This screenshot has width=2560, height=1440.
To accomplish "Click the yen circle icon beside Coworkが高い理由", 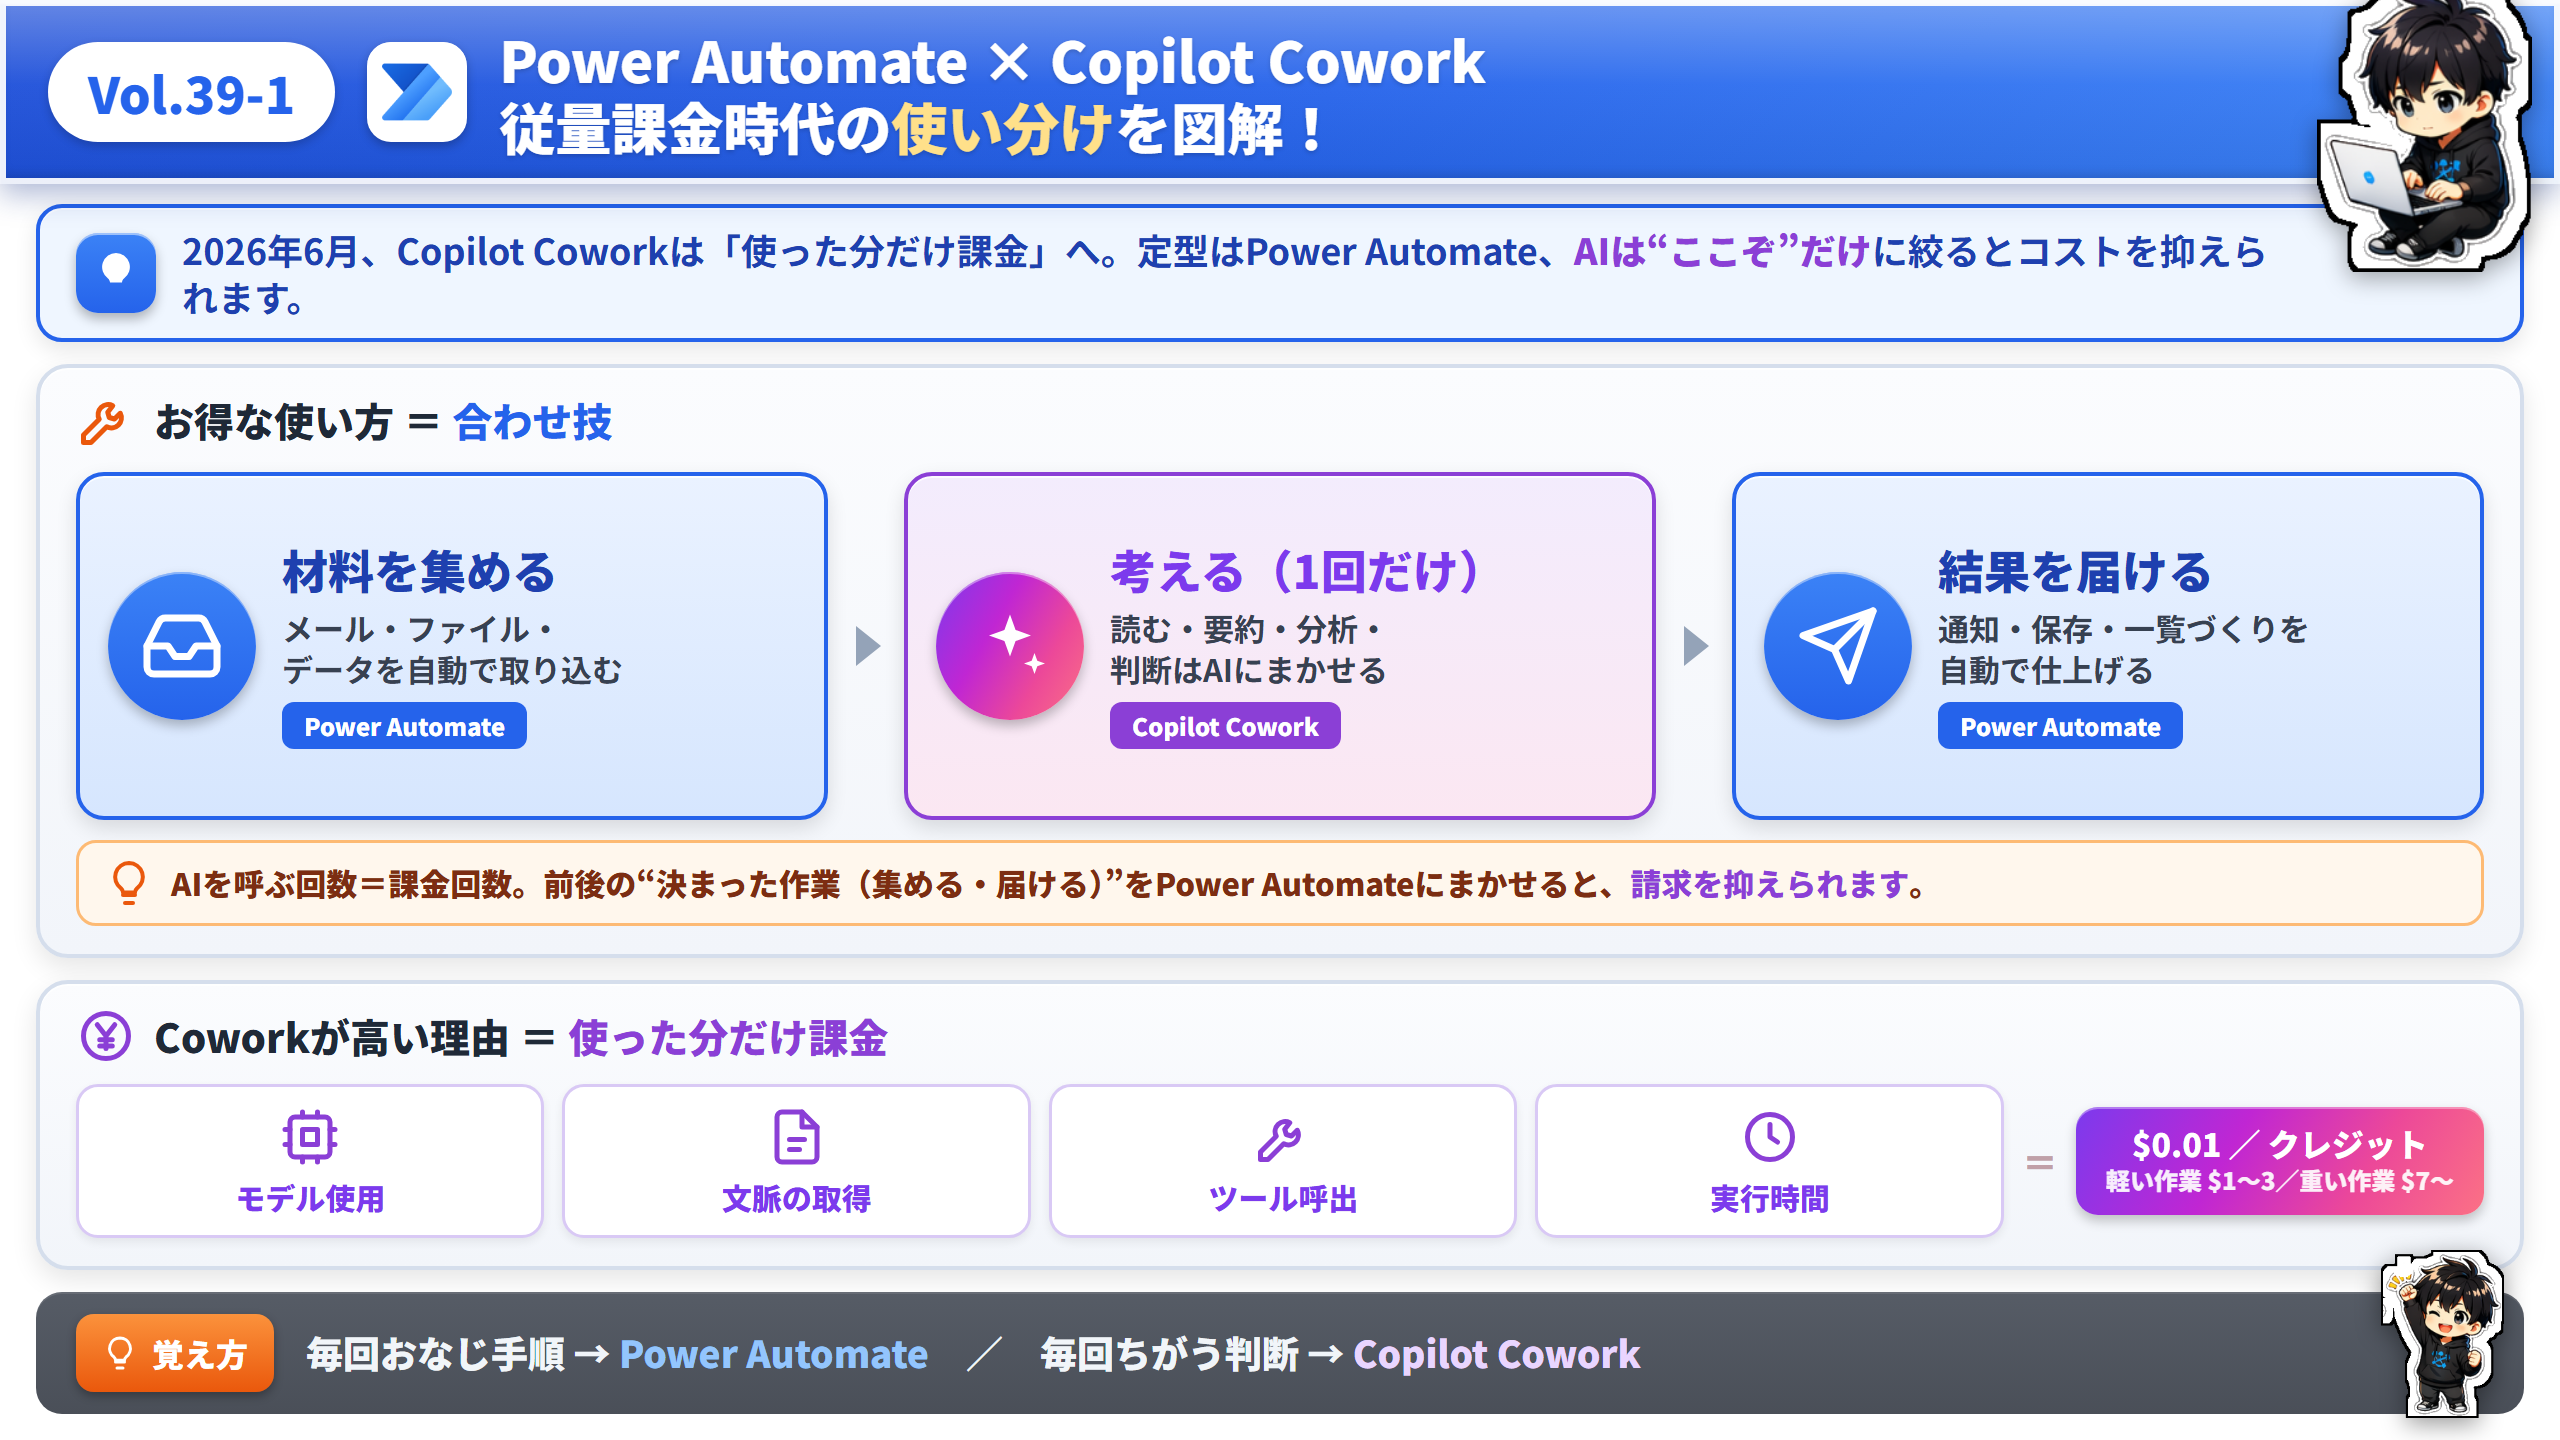I will 106,1037.
